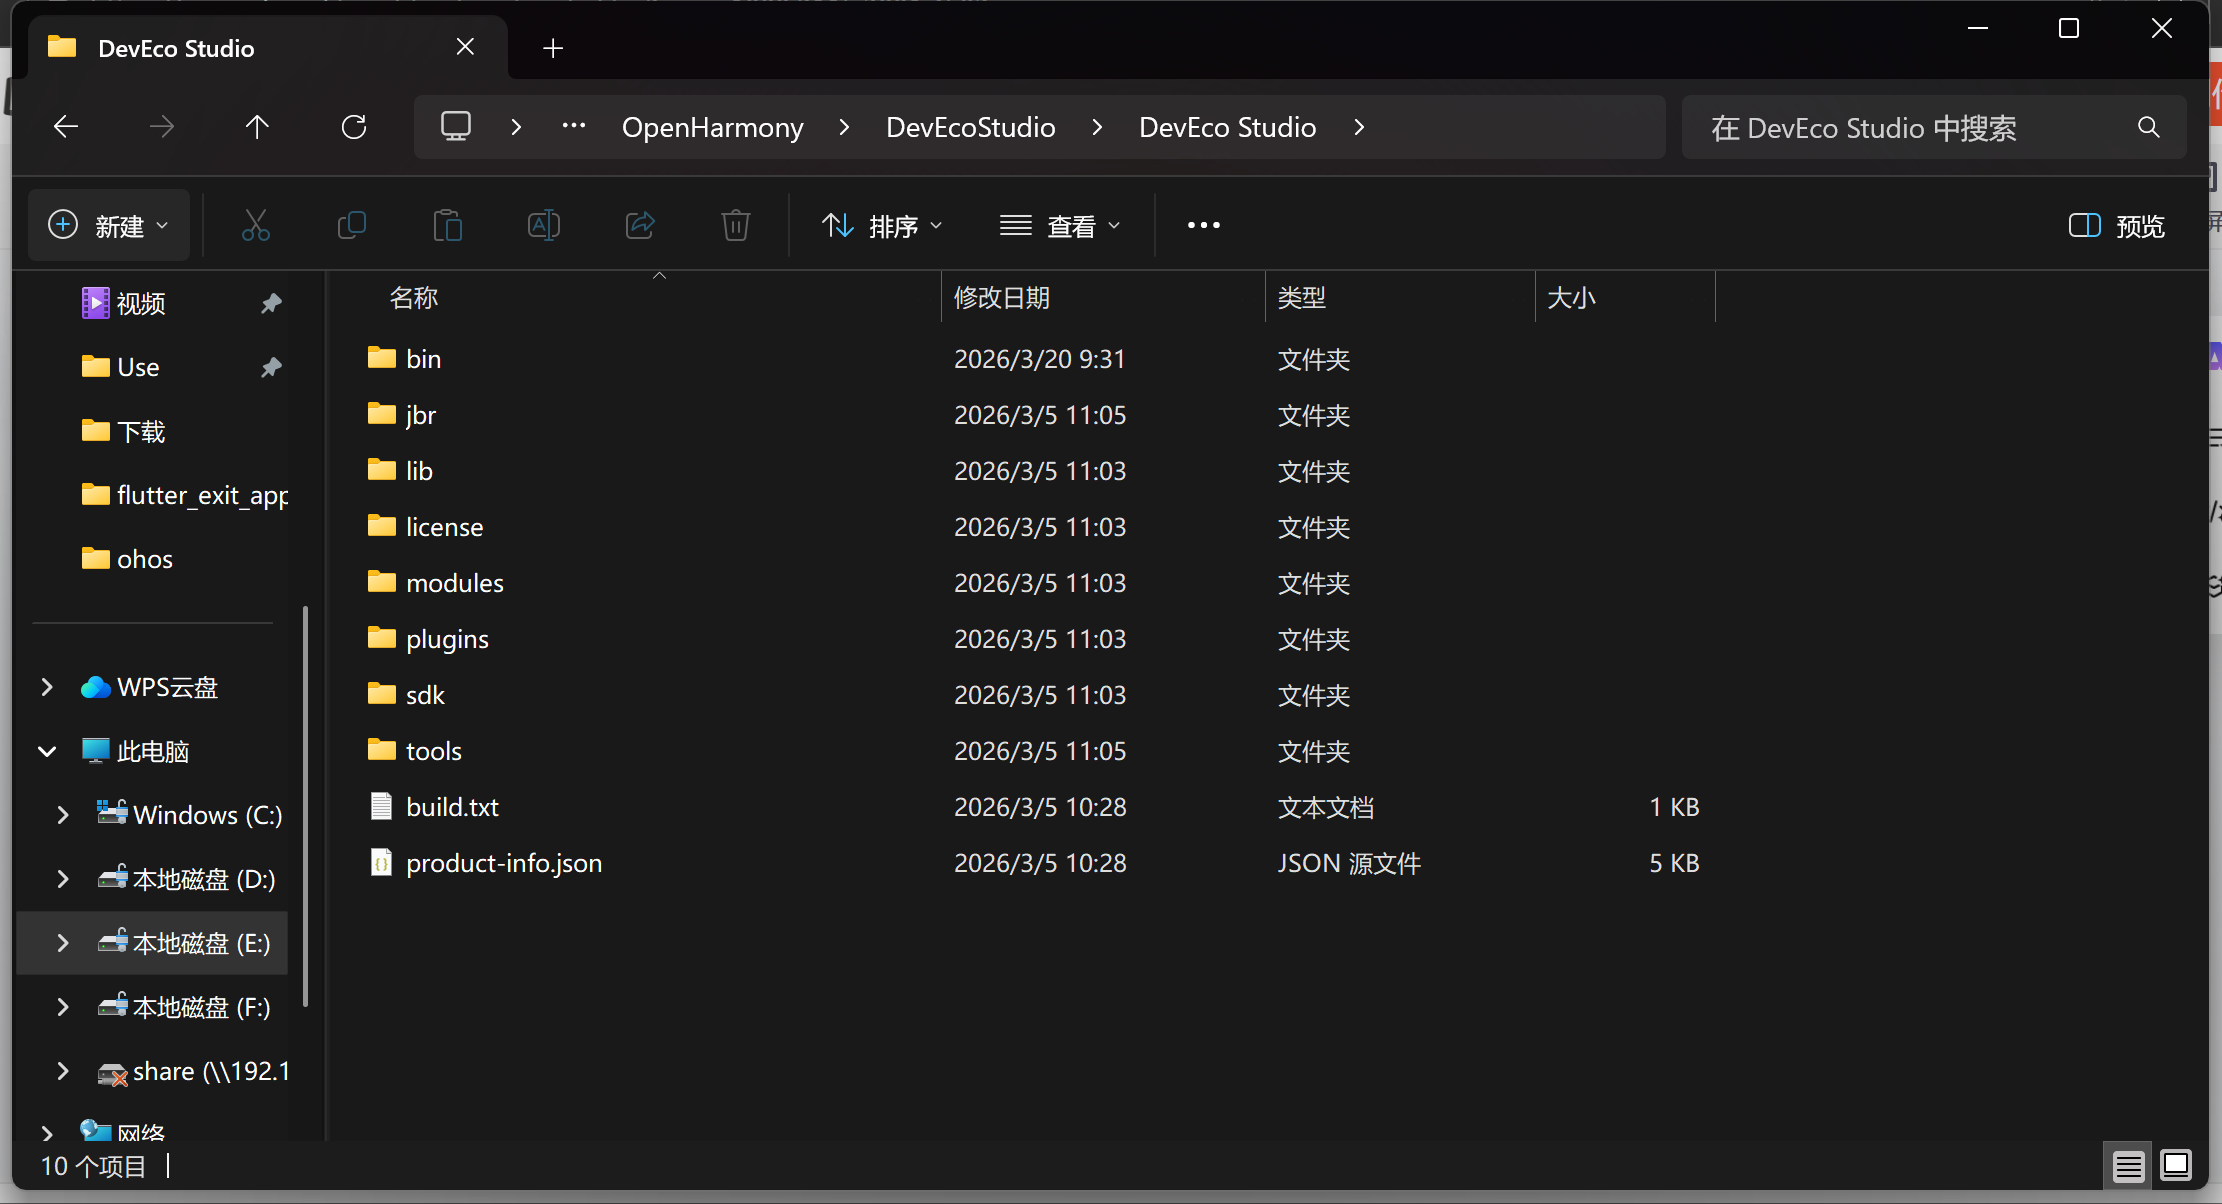Refresh the current folder view
Viewport: 2222px width, 1204px height.
coord(354,127)
